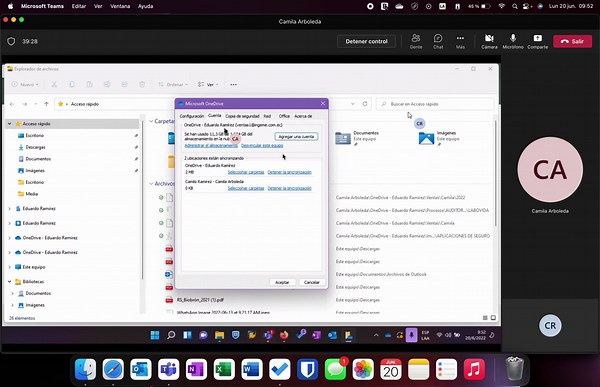
Task: Click Detener la sincronización for the 0 KB location
Action: [x=289, y=188]
